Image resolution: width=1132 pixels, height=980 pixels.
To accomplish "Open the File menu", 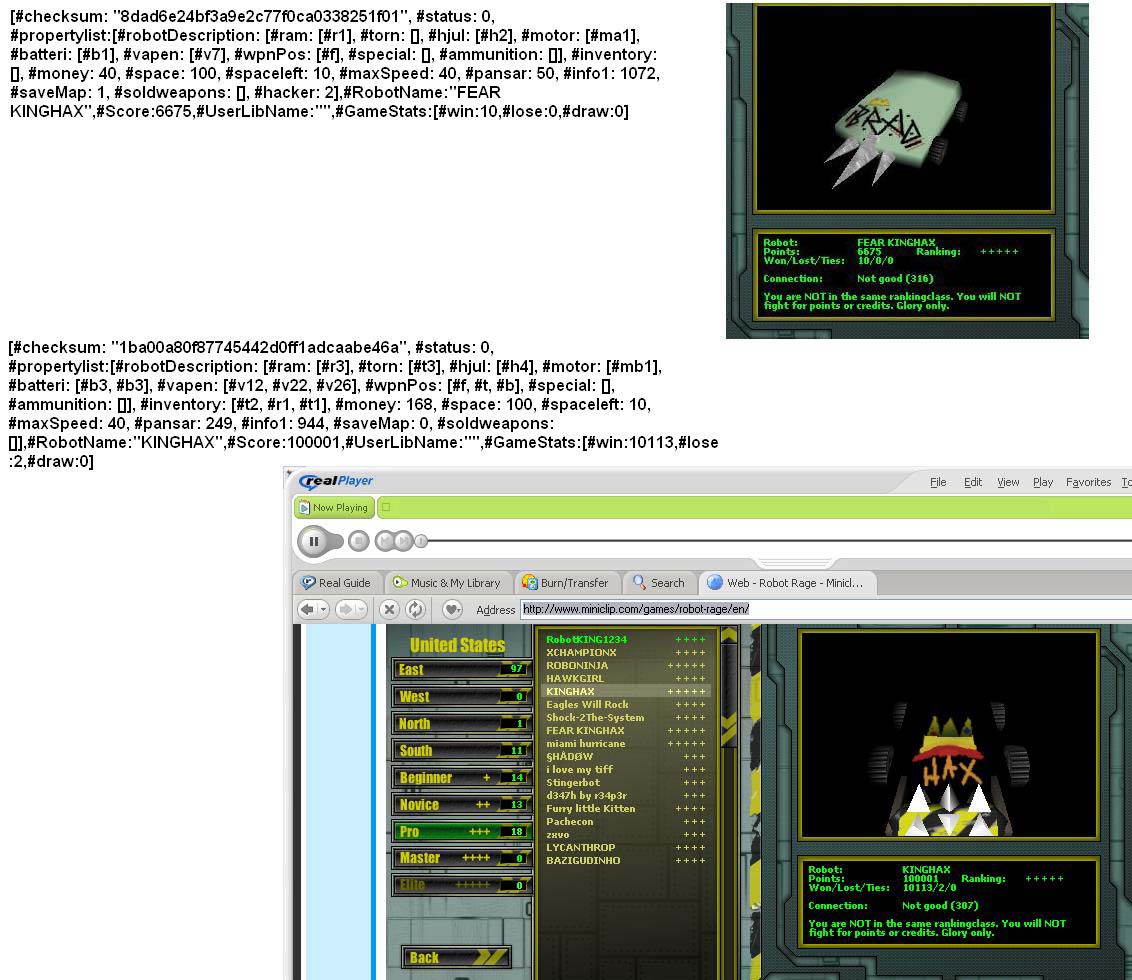I will pos(938,482).
